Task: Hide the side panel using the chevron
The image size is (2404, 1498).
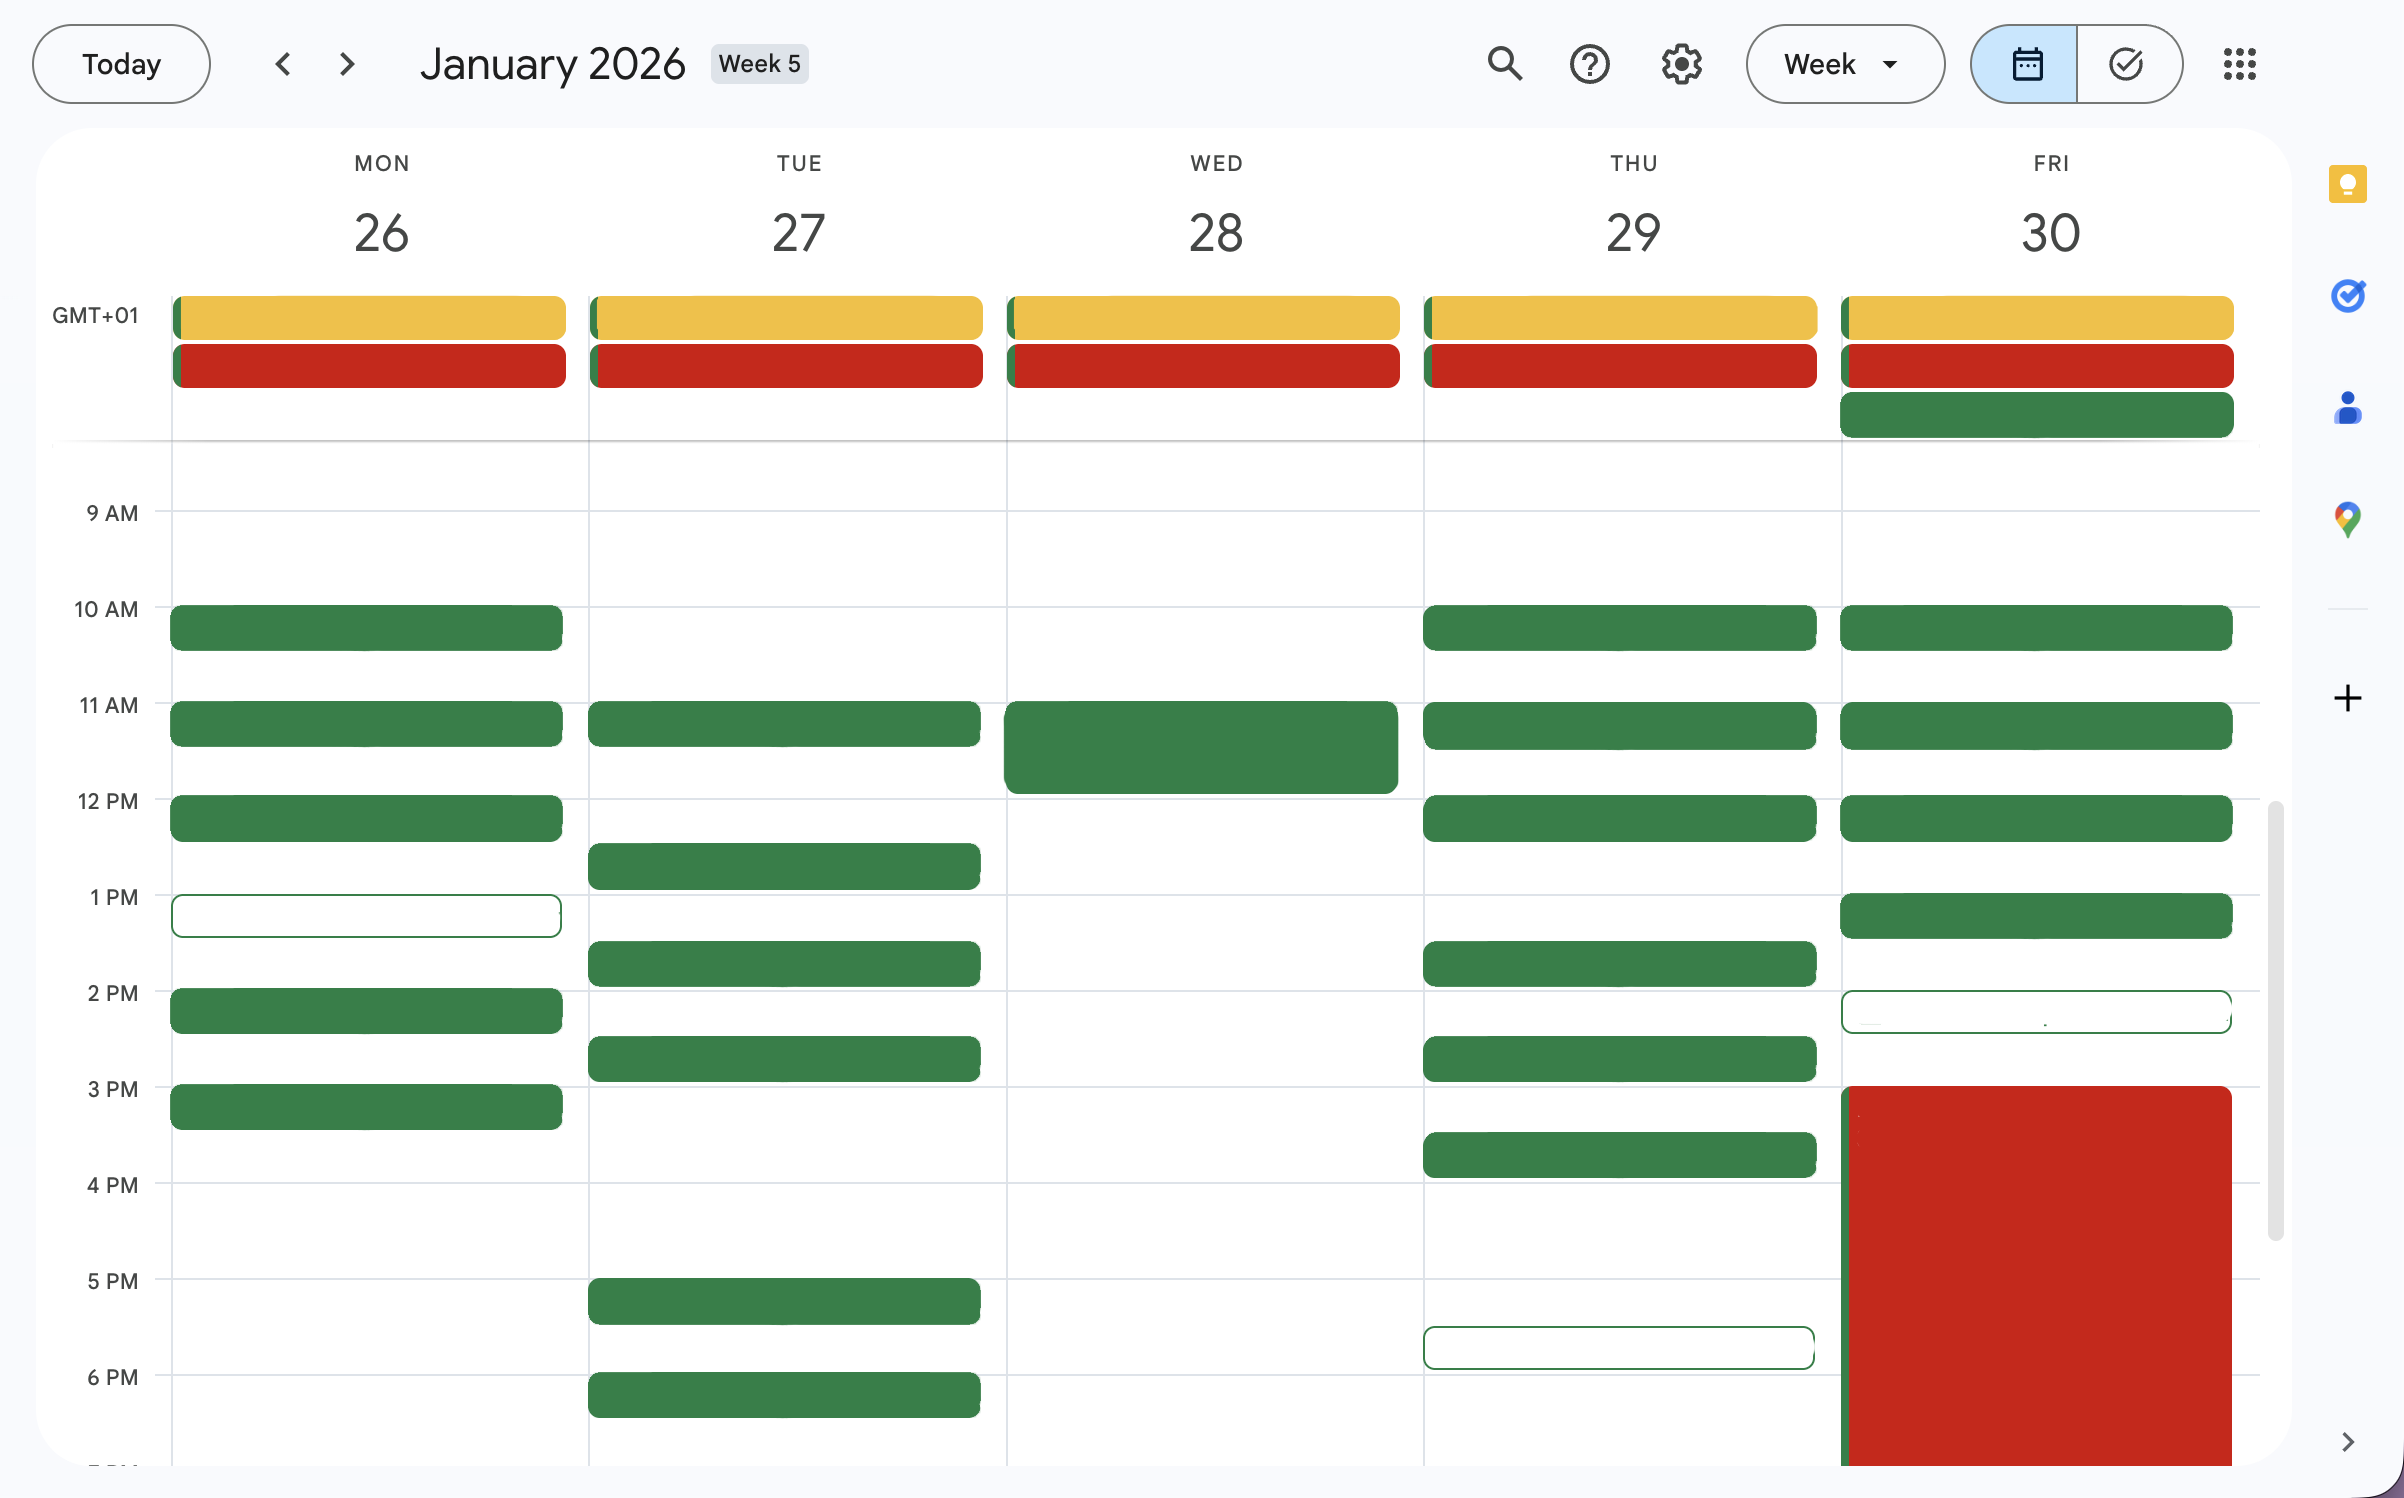Action: click(2347, 1441)
